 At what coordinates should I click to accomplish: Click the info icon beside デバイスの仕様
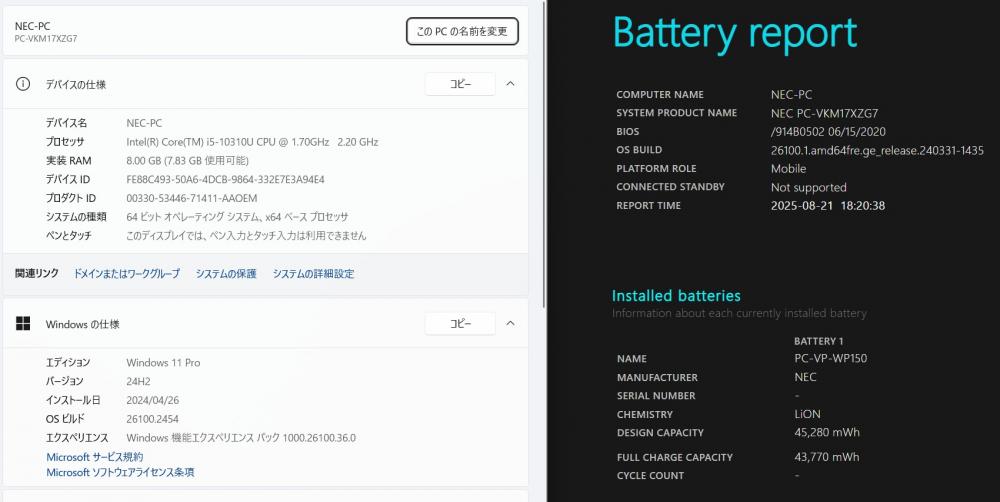pos(23,84)
